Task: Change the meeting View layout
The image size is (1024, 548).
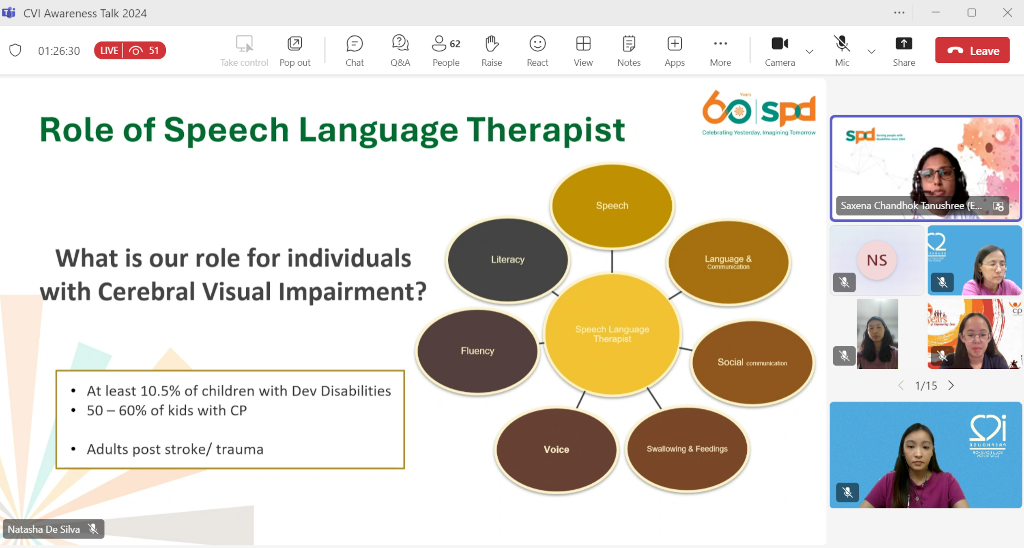Action: (x=583, y=50)
